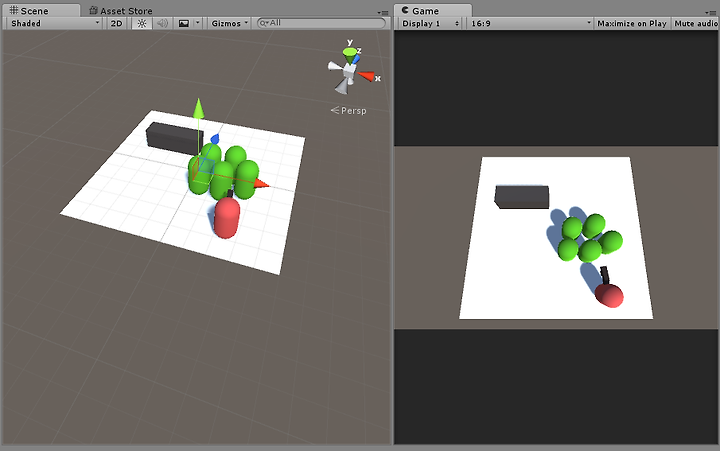Toggle scene effects image icon
720x451 pixels.
pyautogui.click(x=184, y=23)
